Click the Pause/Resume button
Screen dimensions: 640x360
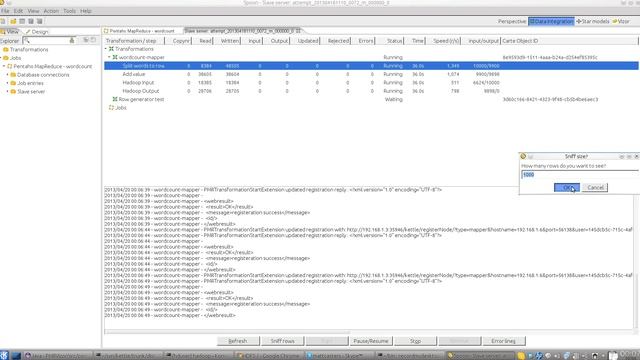pos(371,341)
